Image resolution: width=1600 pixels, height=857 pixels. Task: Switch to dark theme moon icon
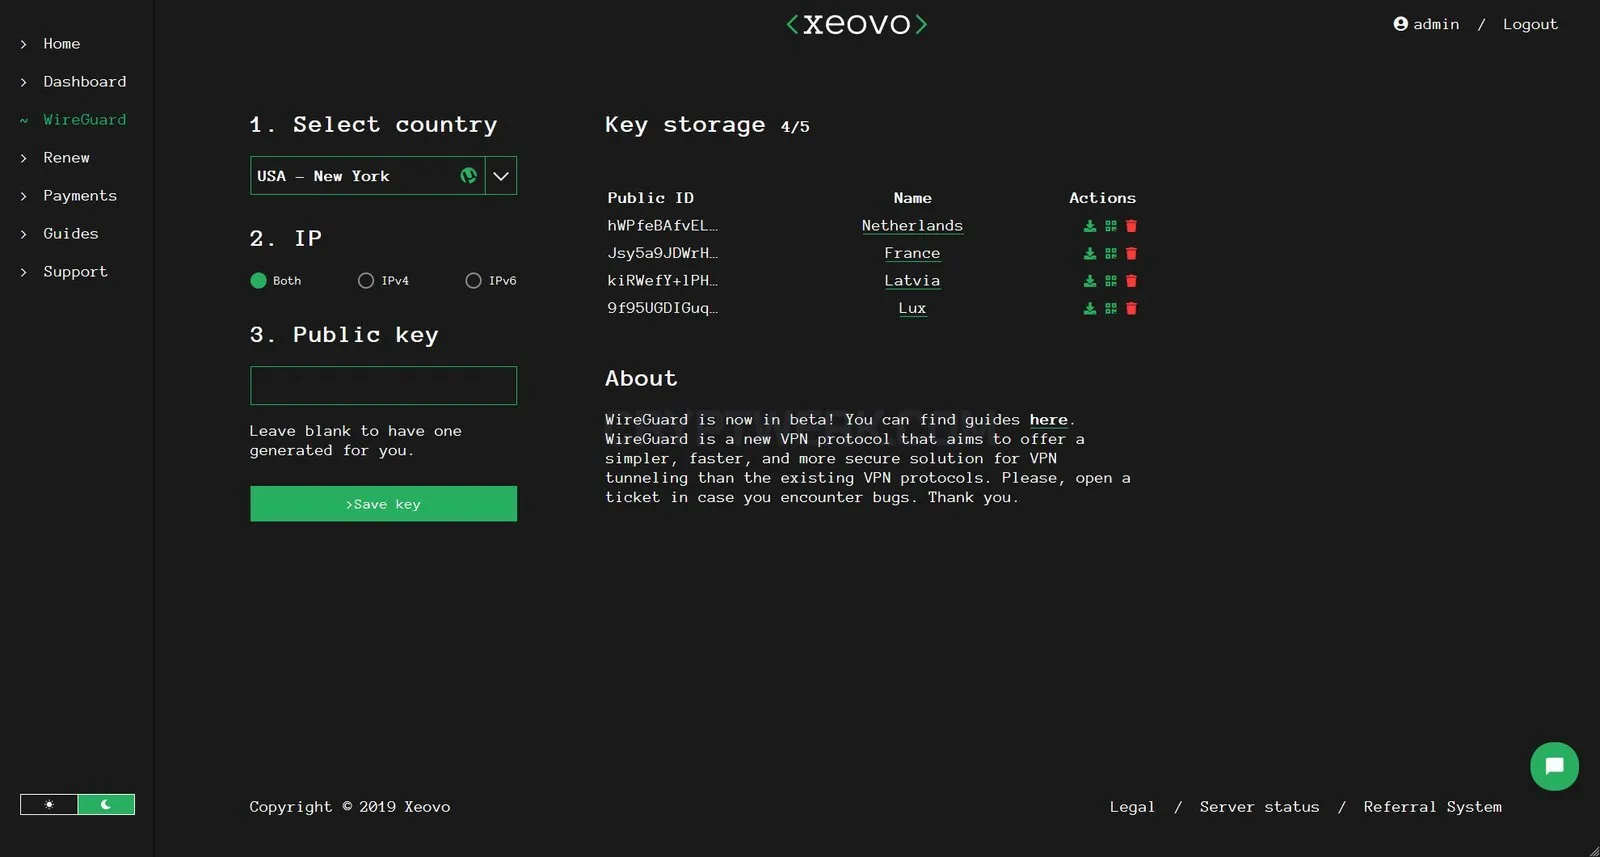point(106,805)
